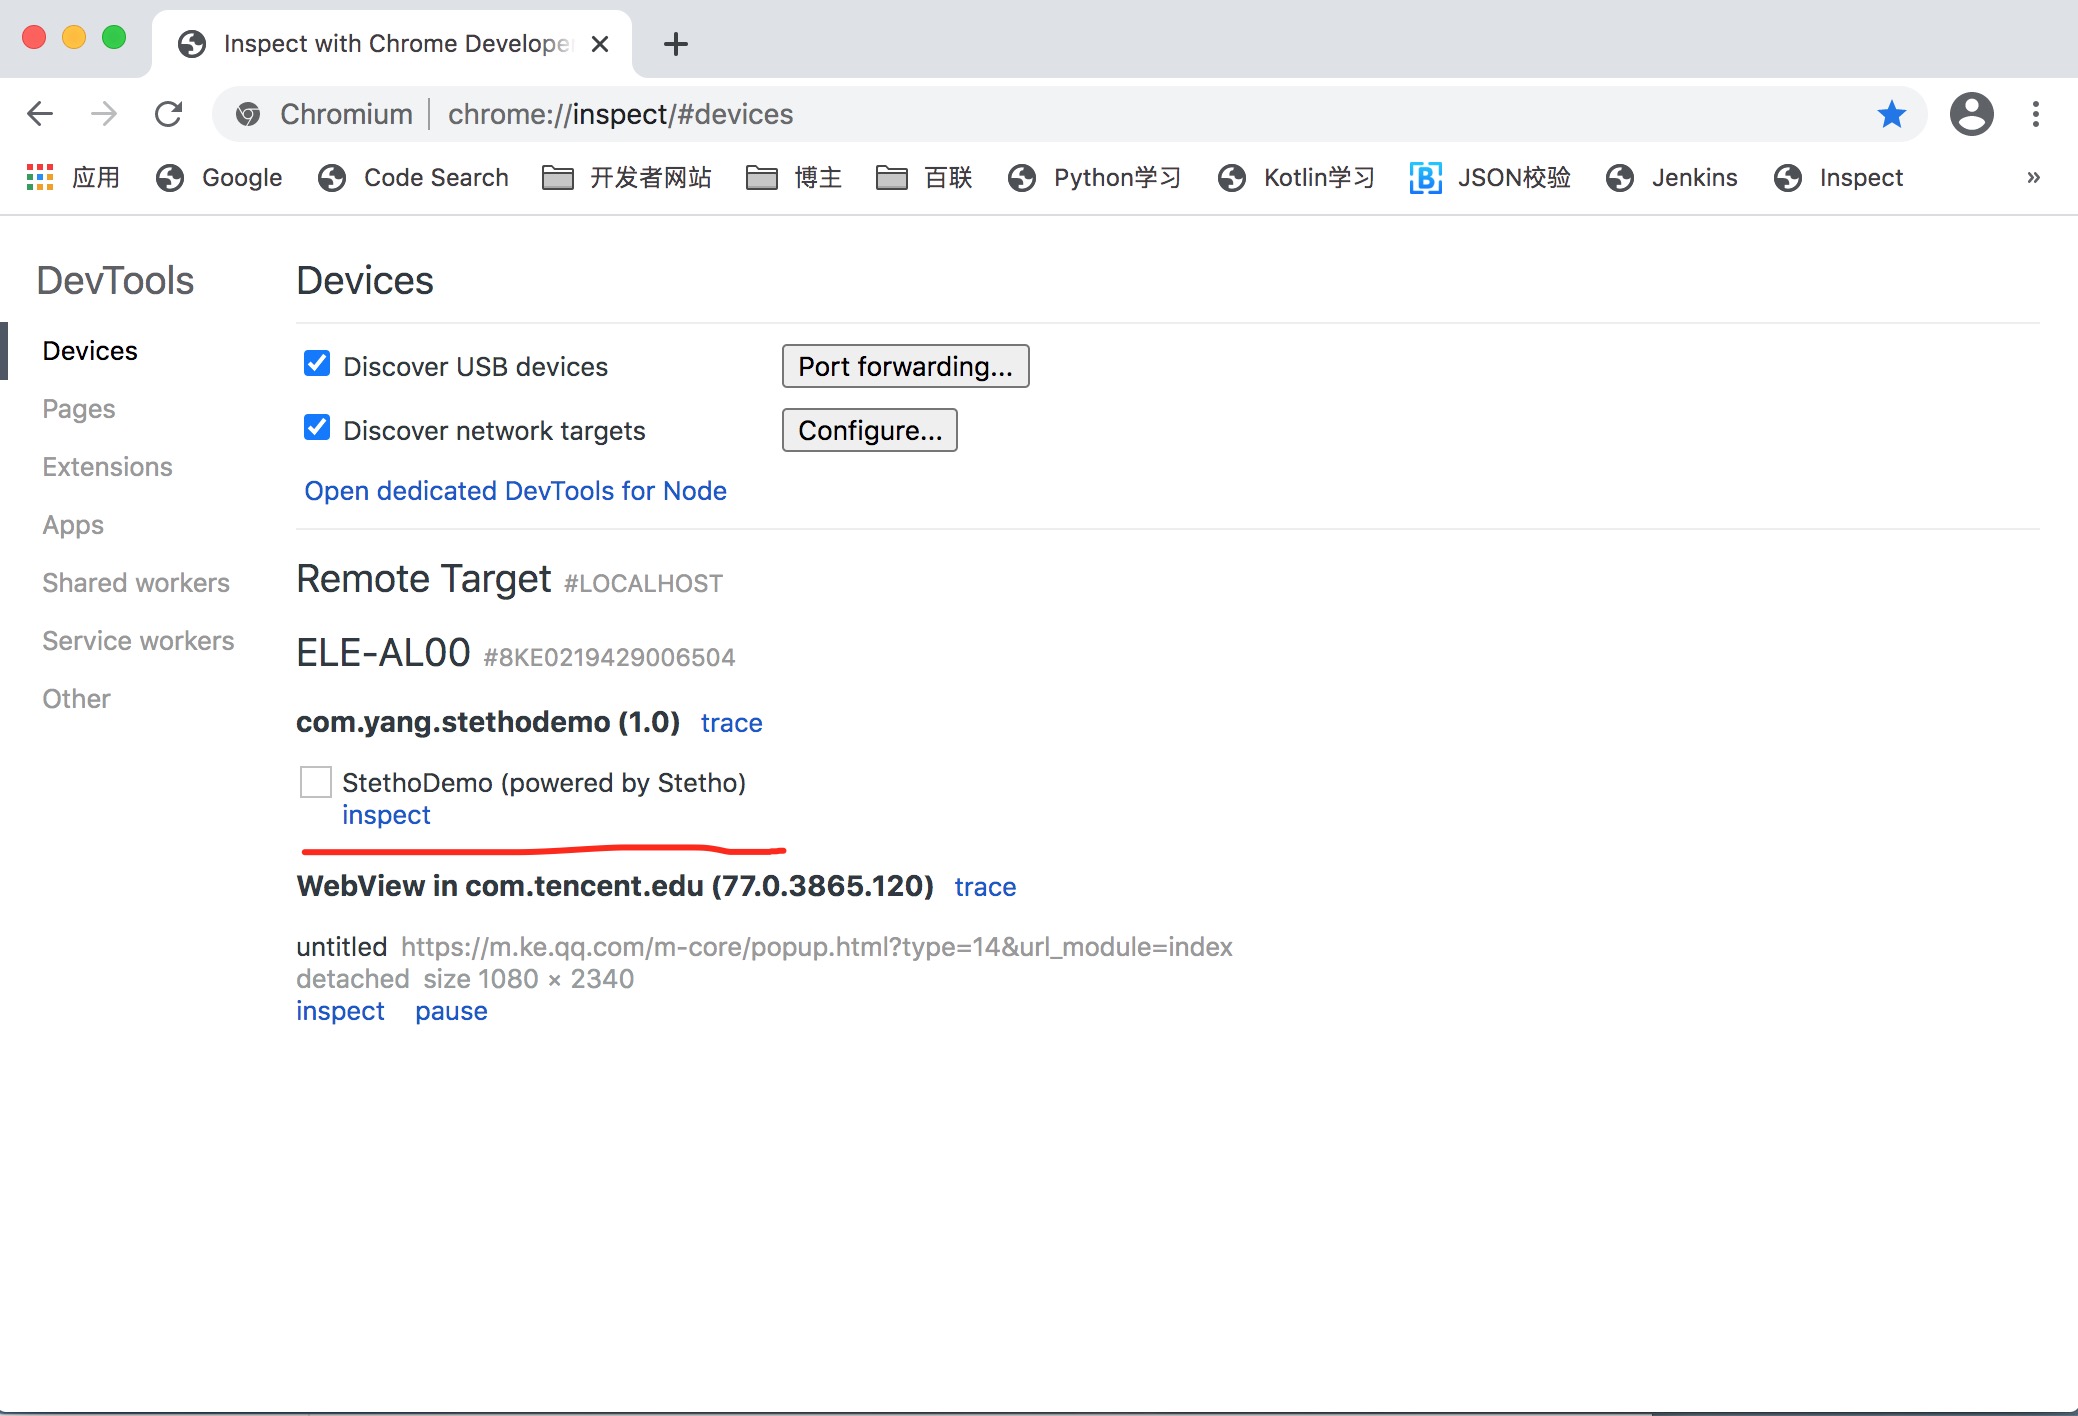Click the Port forwarding button
The width and height of the screenshot is (2078, 1416).
click(905, 366)
